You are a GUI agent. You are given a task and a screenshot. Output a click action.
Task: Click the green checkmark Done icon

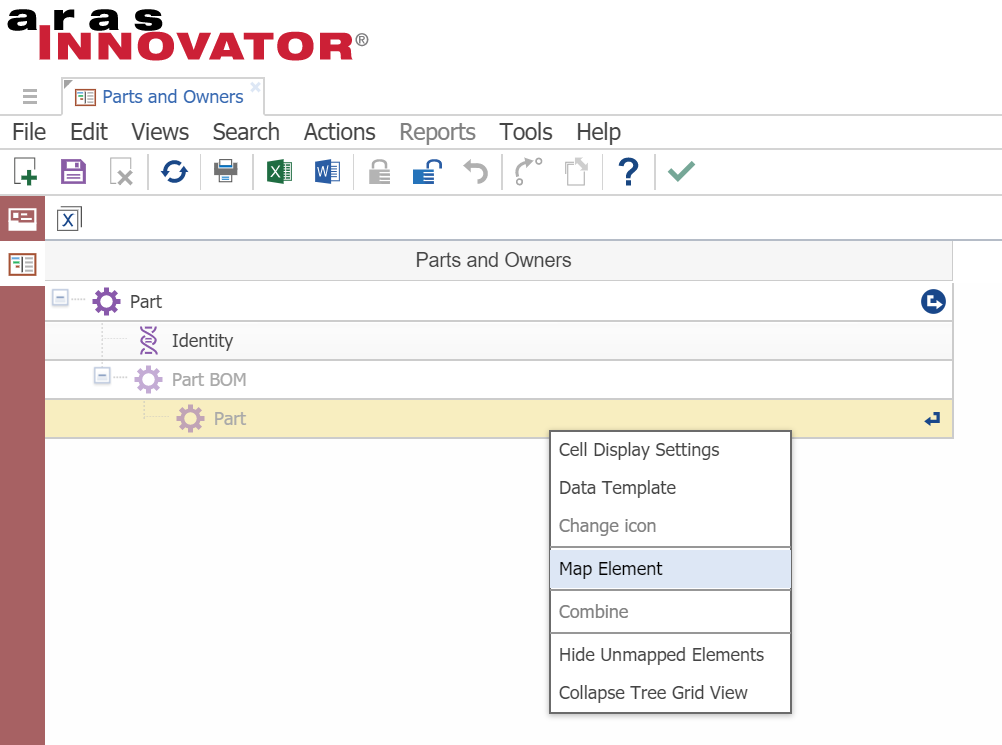[681, 172]
